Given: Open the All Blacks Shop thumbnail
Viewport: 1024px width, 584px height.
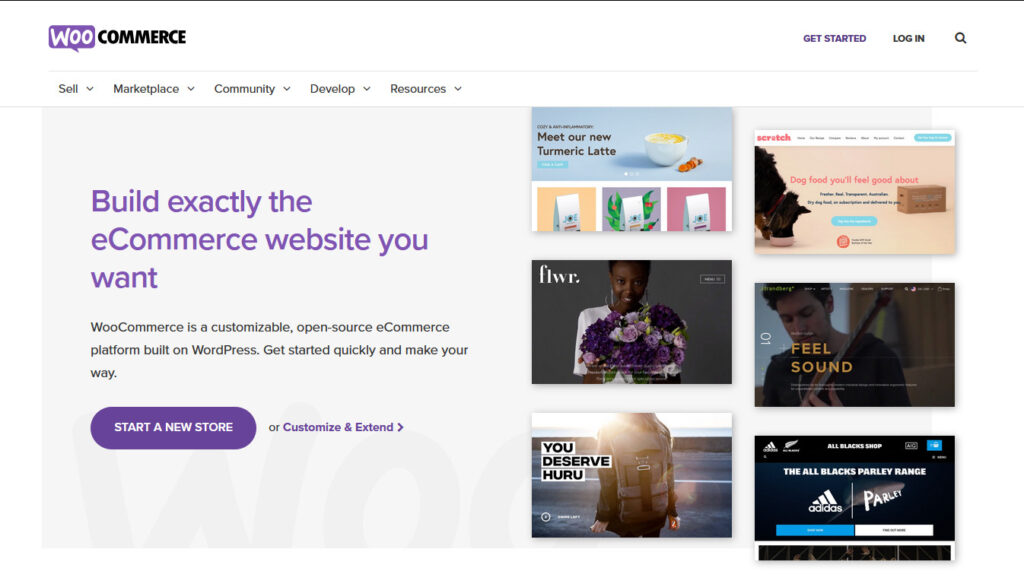Looking at the screenshot, I should pyautogui.click(x=854, y=498).
